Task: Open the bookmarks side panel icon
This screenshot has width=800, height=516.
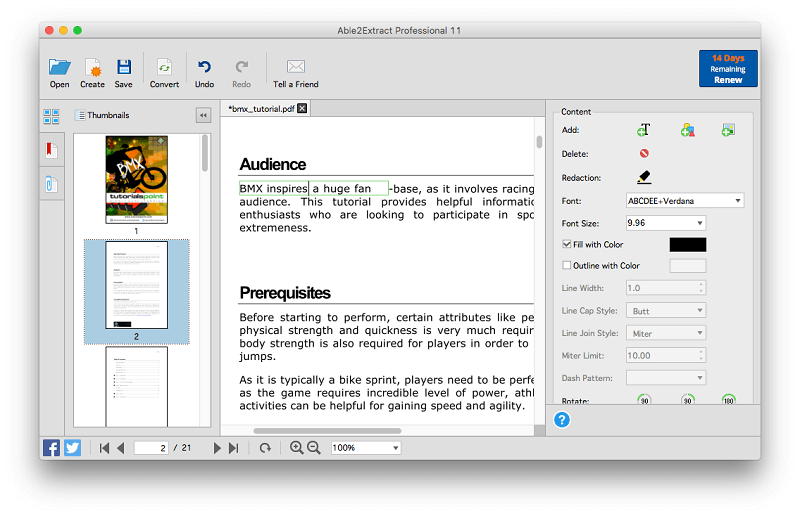Action: click(x=52, y=150)
